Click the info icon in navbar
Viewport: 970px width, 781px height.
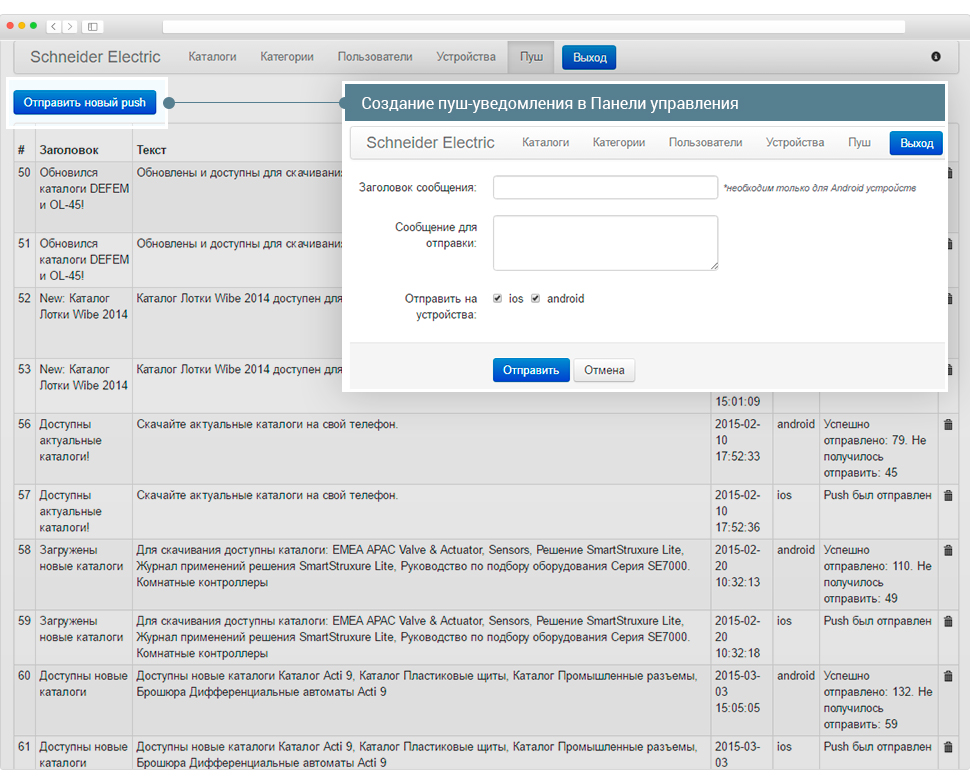coord(936,57)
